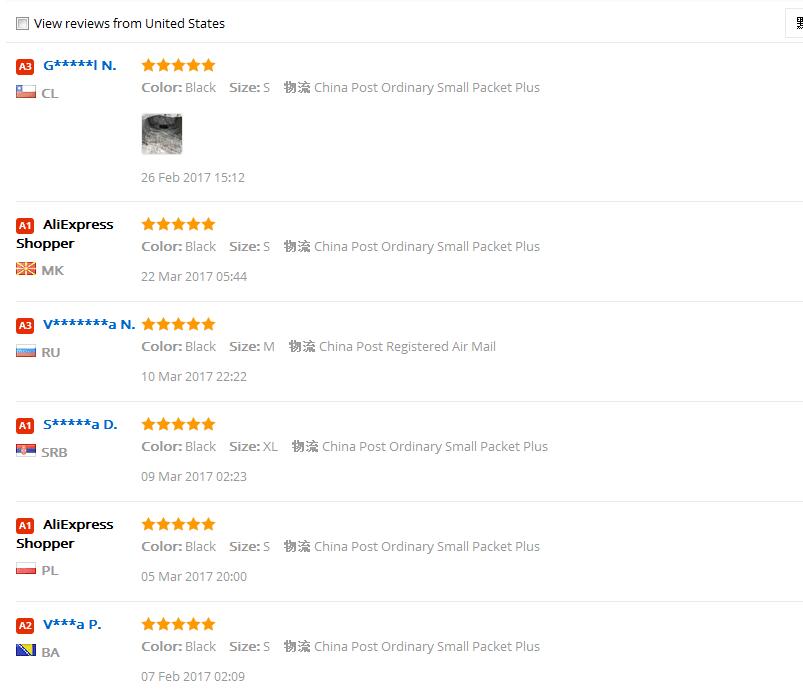Click the Russia flag icon next to RU
The height and width of the screenshot is (694, 803).
click(26, 351)
